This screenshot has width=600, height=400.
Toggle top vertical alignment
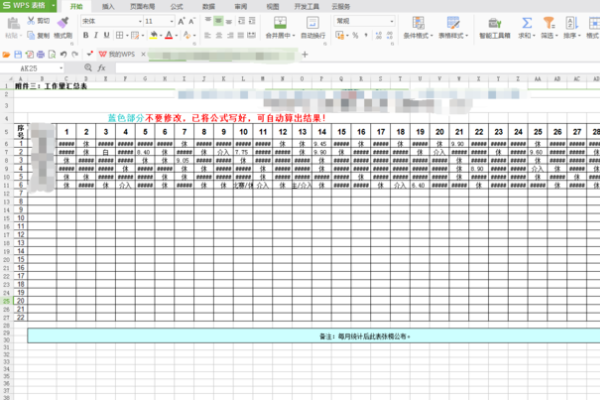pos(208,21)
